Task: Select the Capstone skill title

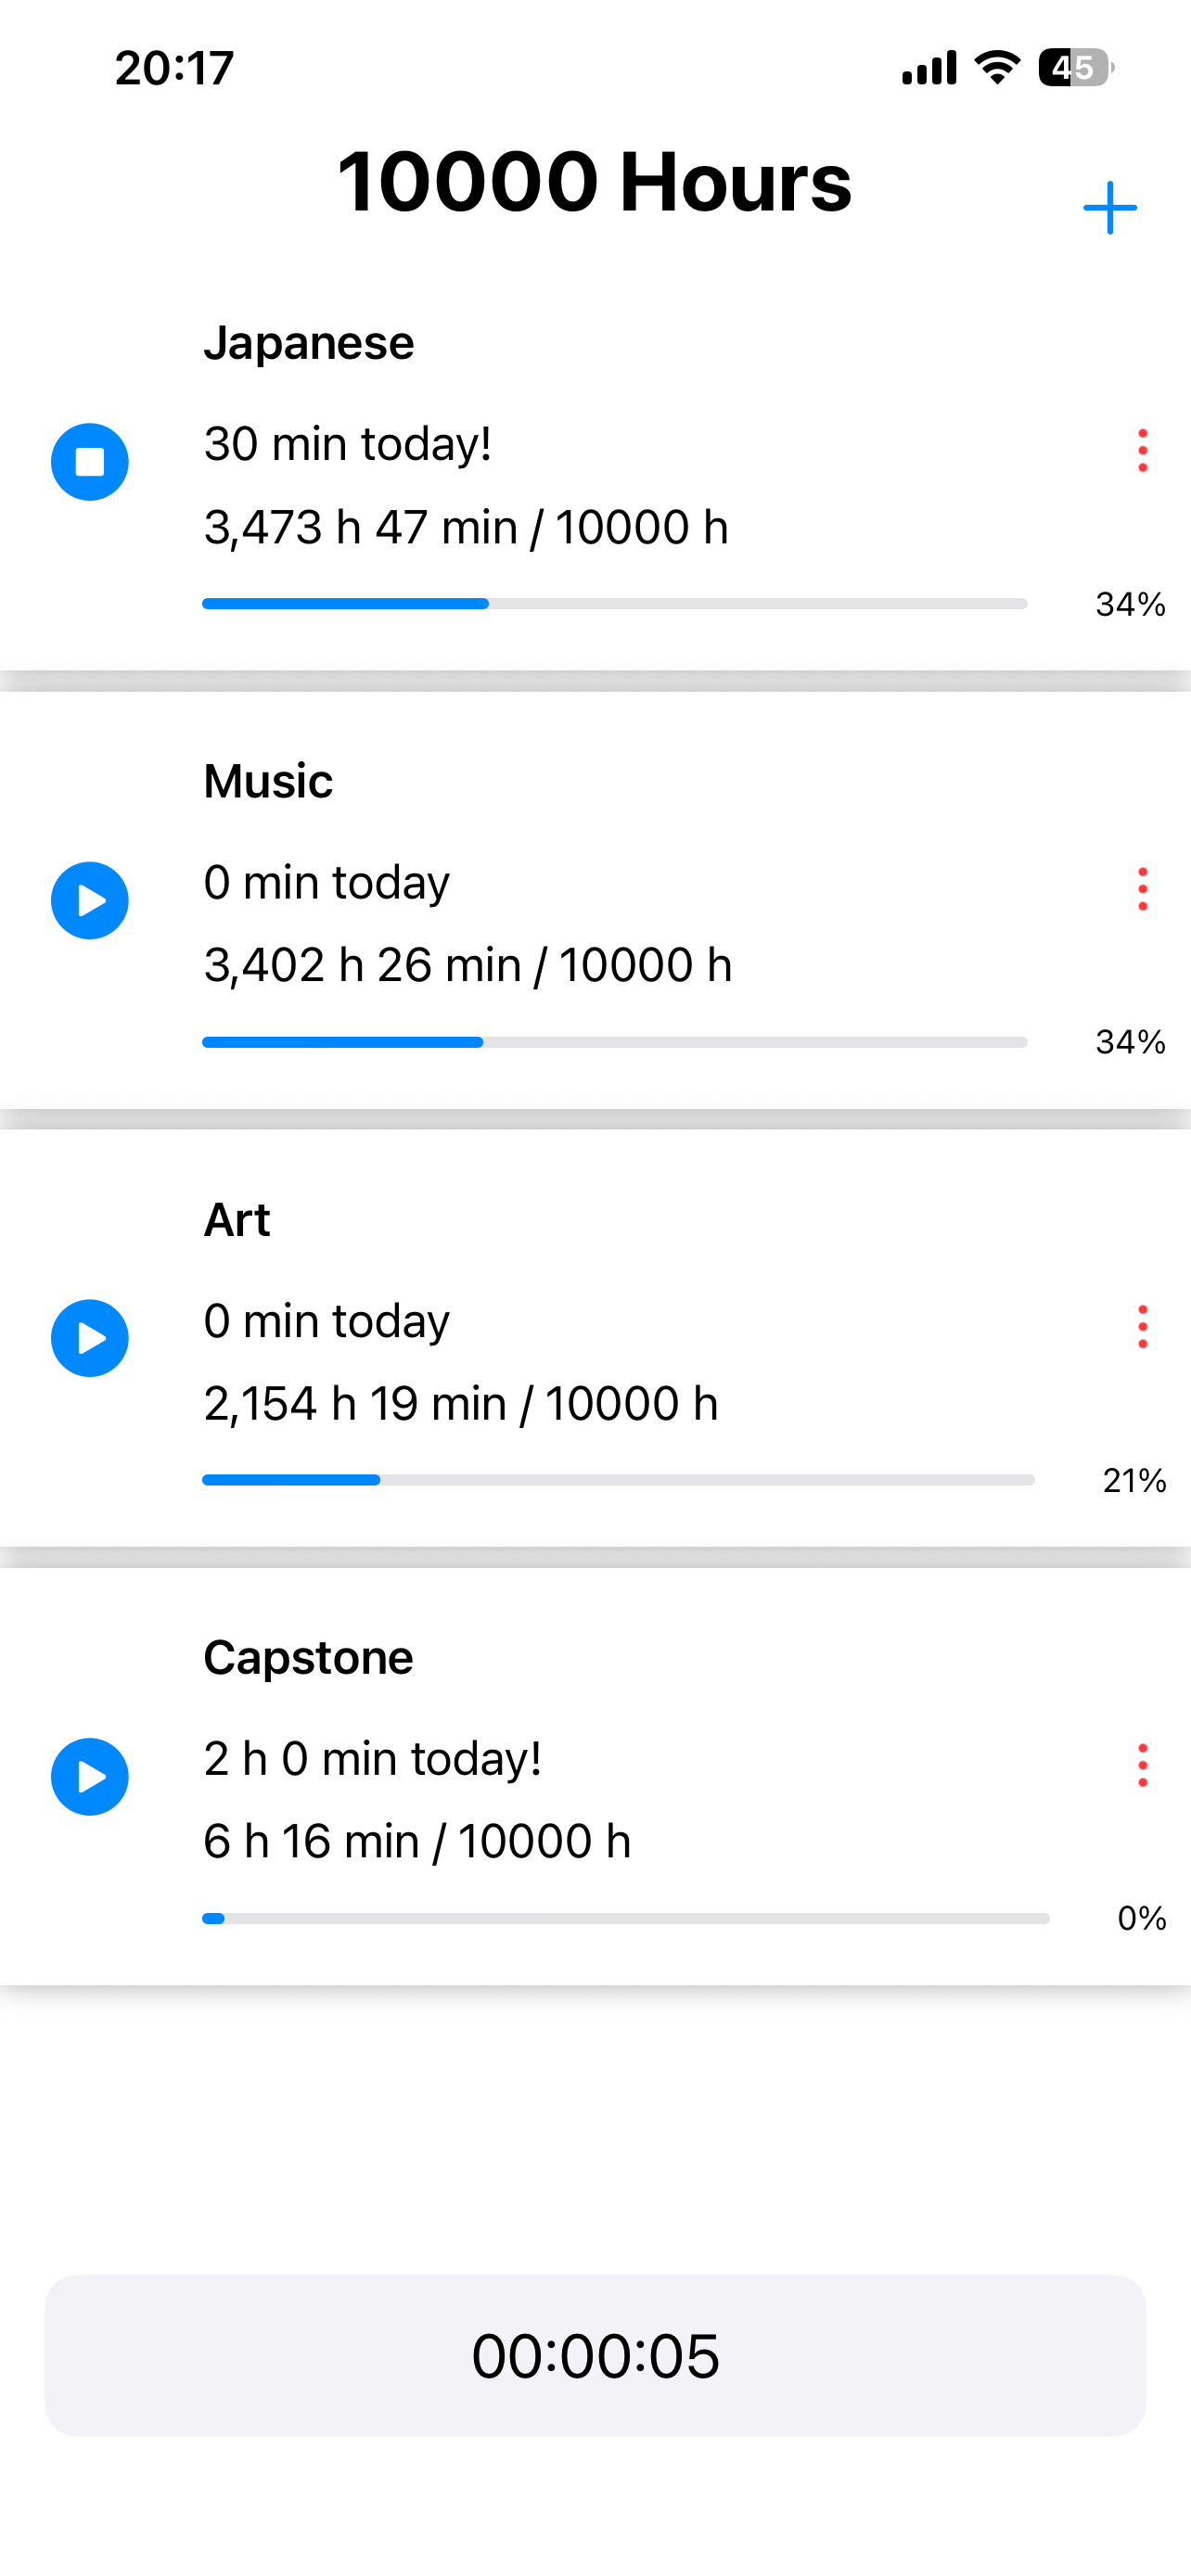Action: 308,1657
